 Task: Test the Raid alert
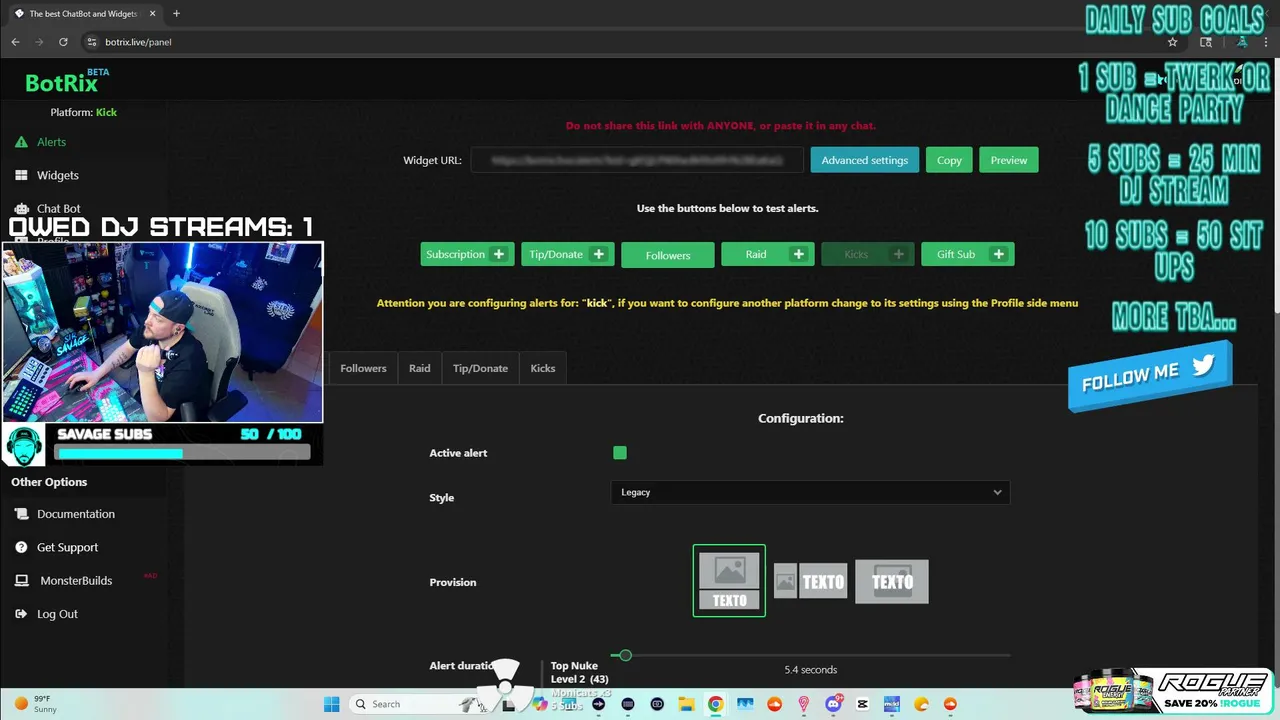click(x=755, y=254)
